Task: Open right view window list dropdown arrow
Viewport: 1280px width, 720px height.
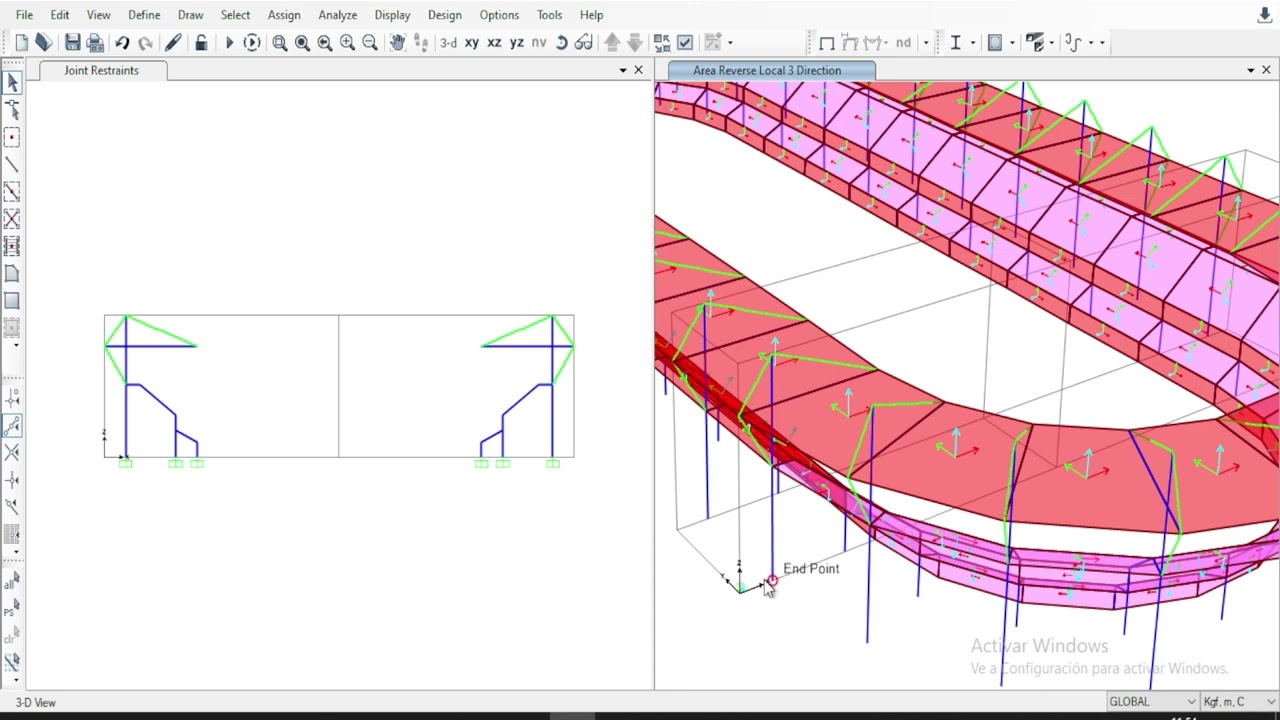Action: pyautogui.click(x=1251, y=70)
